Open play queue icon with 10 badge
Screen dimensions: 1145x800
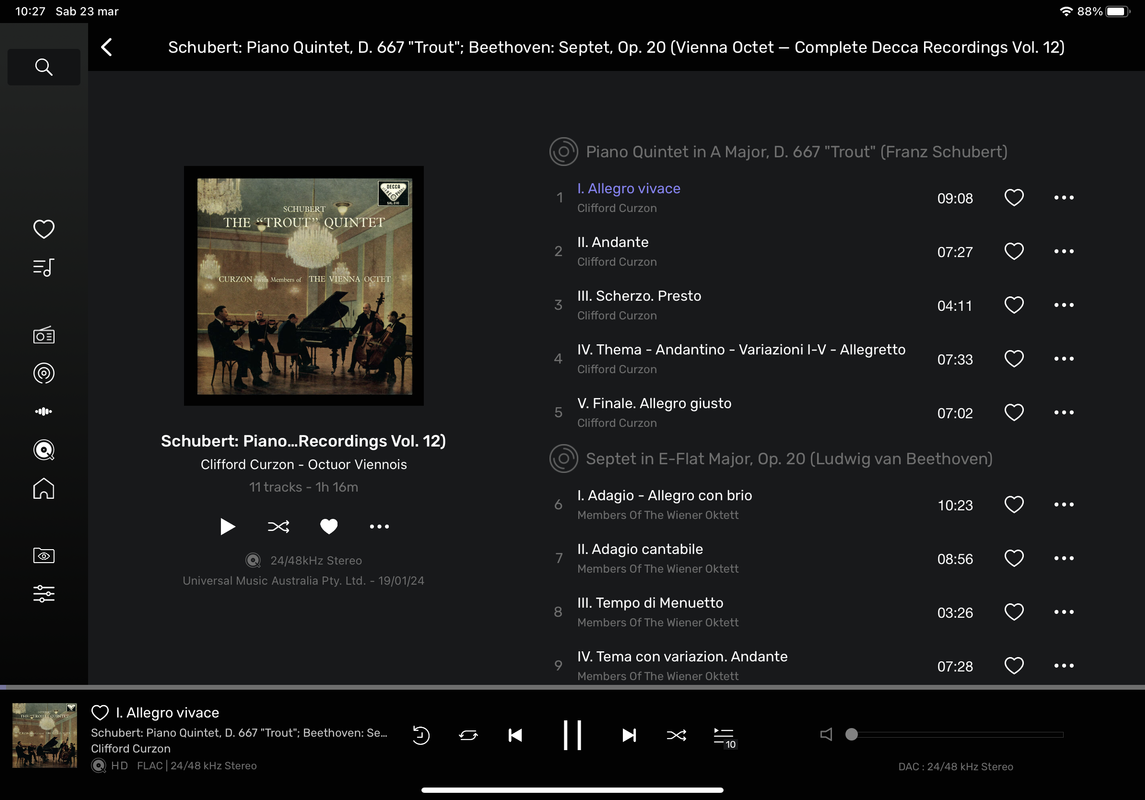[724, 736]
